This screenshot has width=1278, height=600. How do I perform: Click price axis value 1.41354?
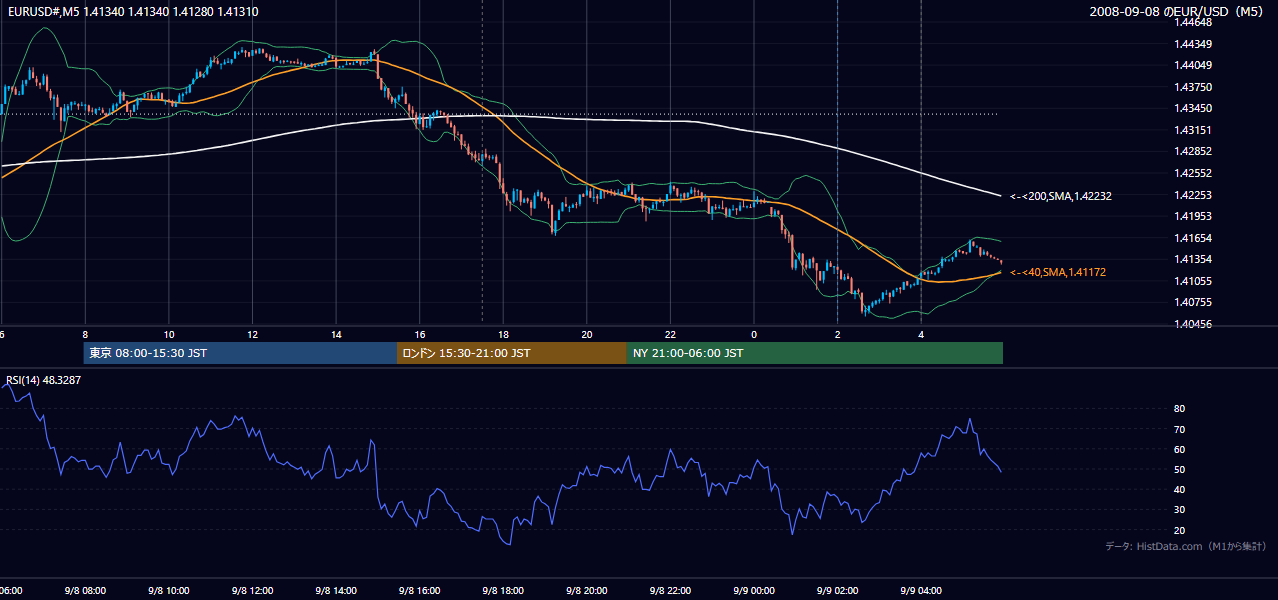[1194, 259]
